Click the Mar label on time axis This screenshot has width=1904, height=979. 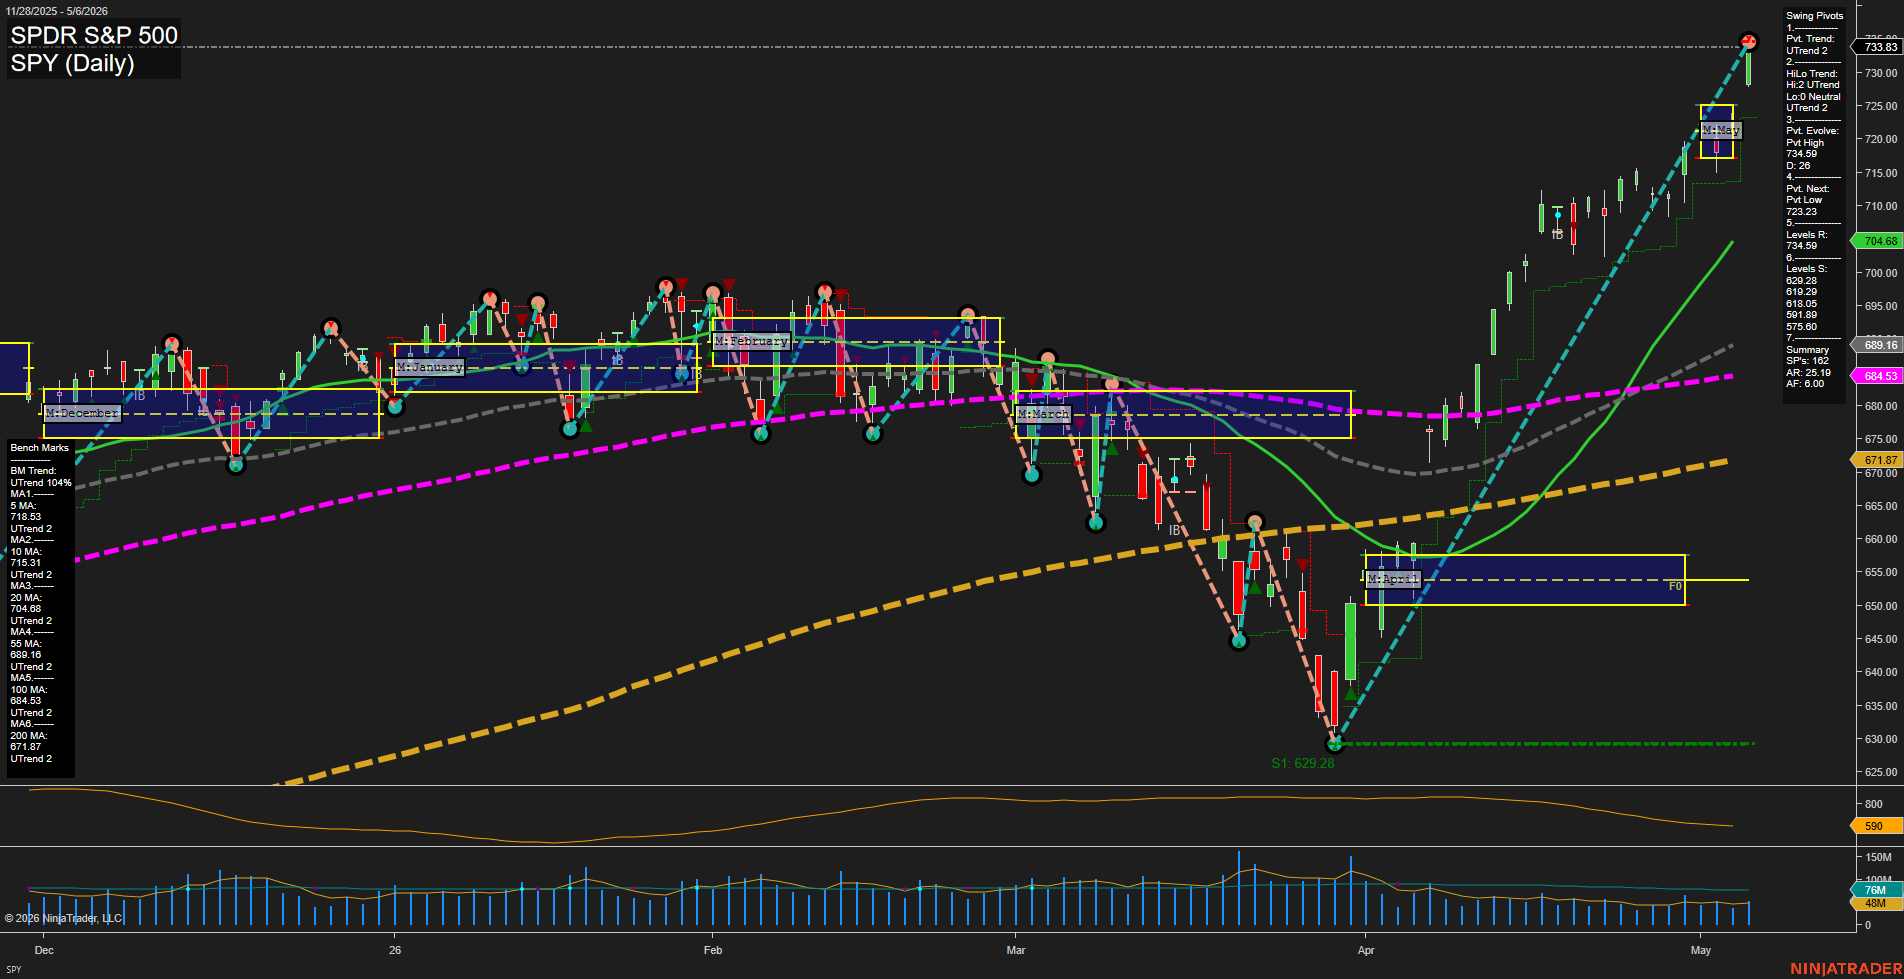click(x=1016, y=950)
